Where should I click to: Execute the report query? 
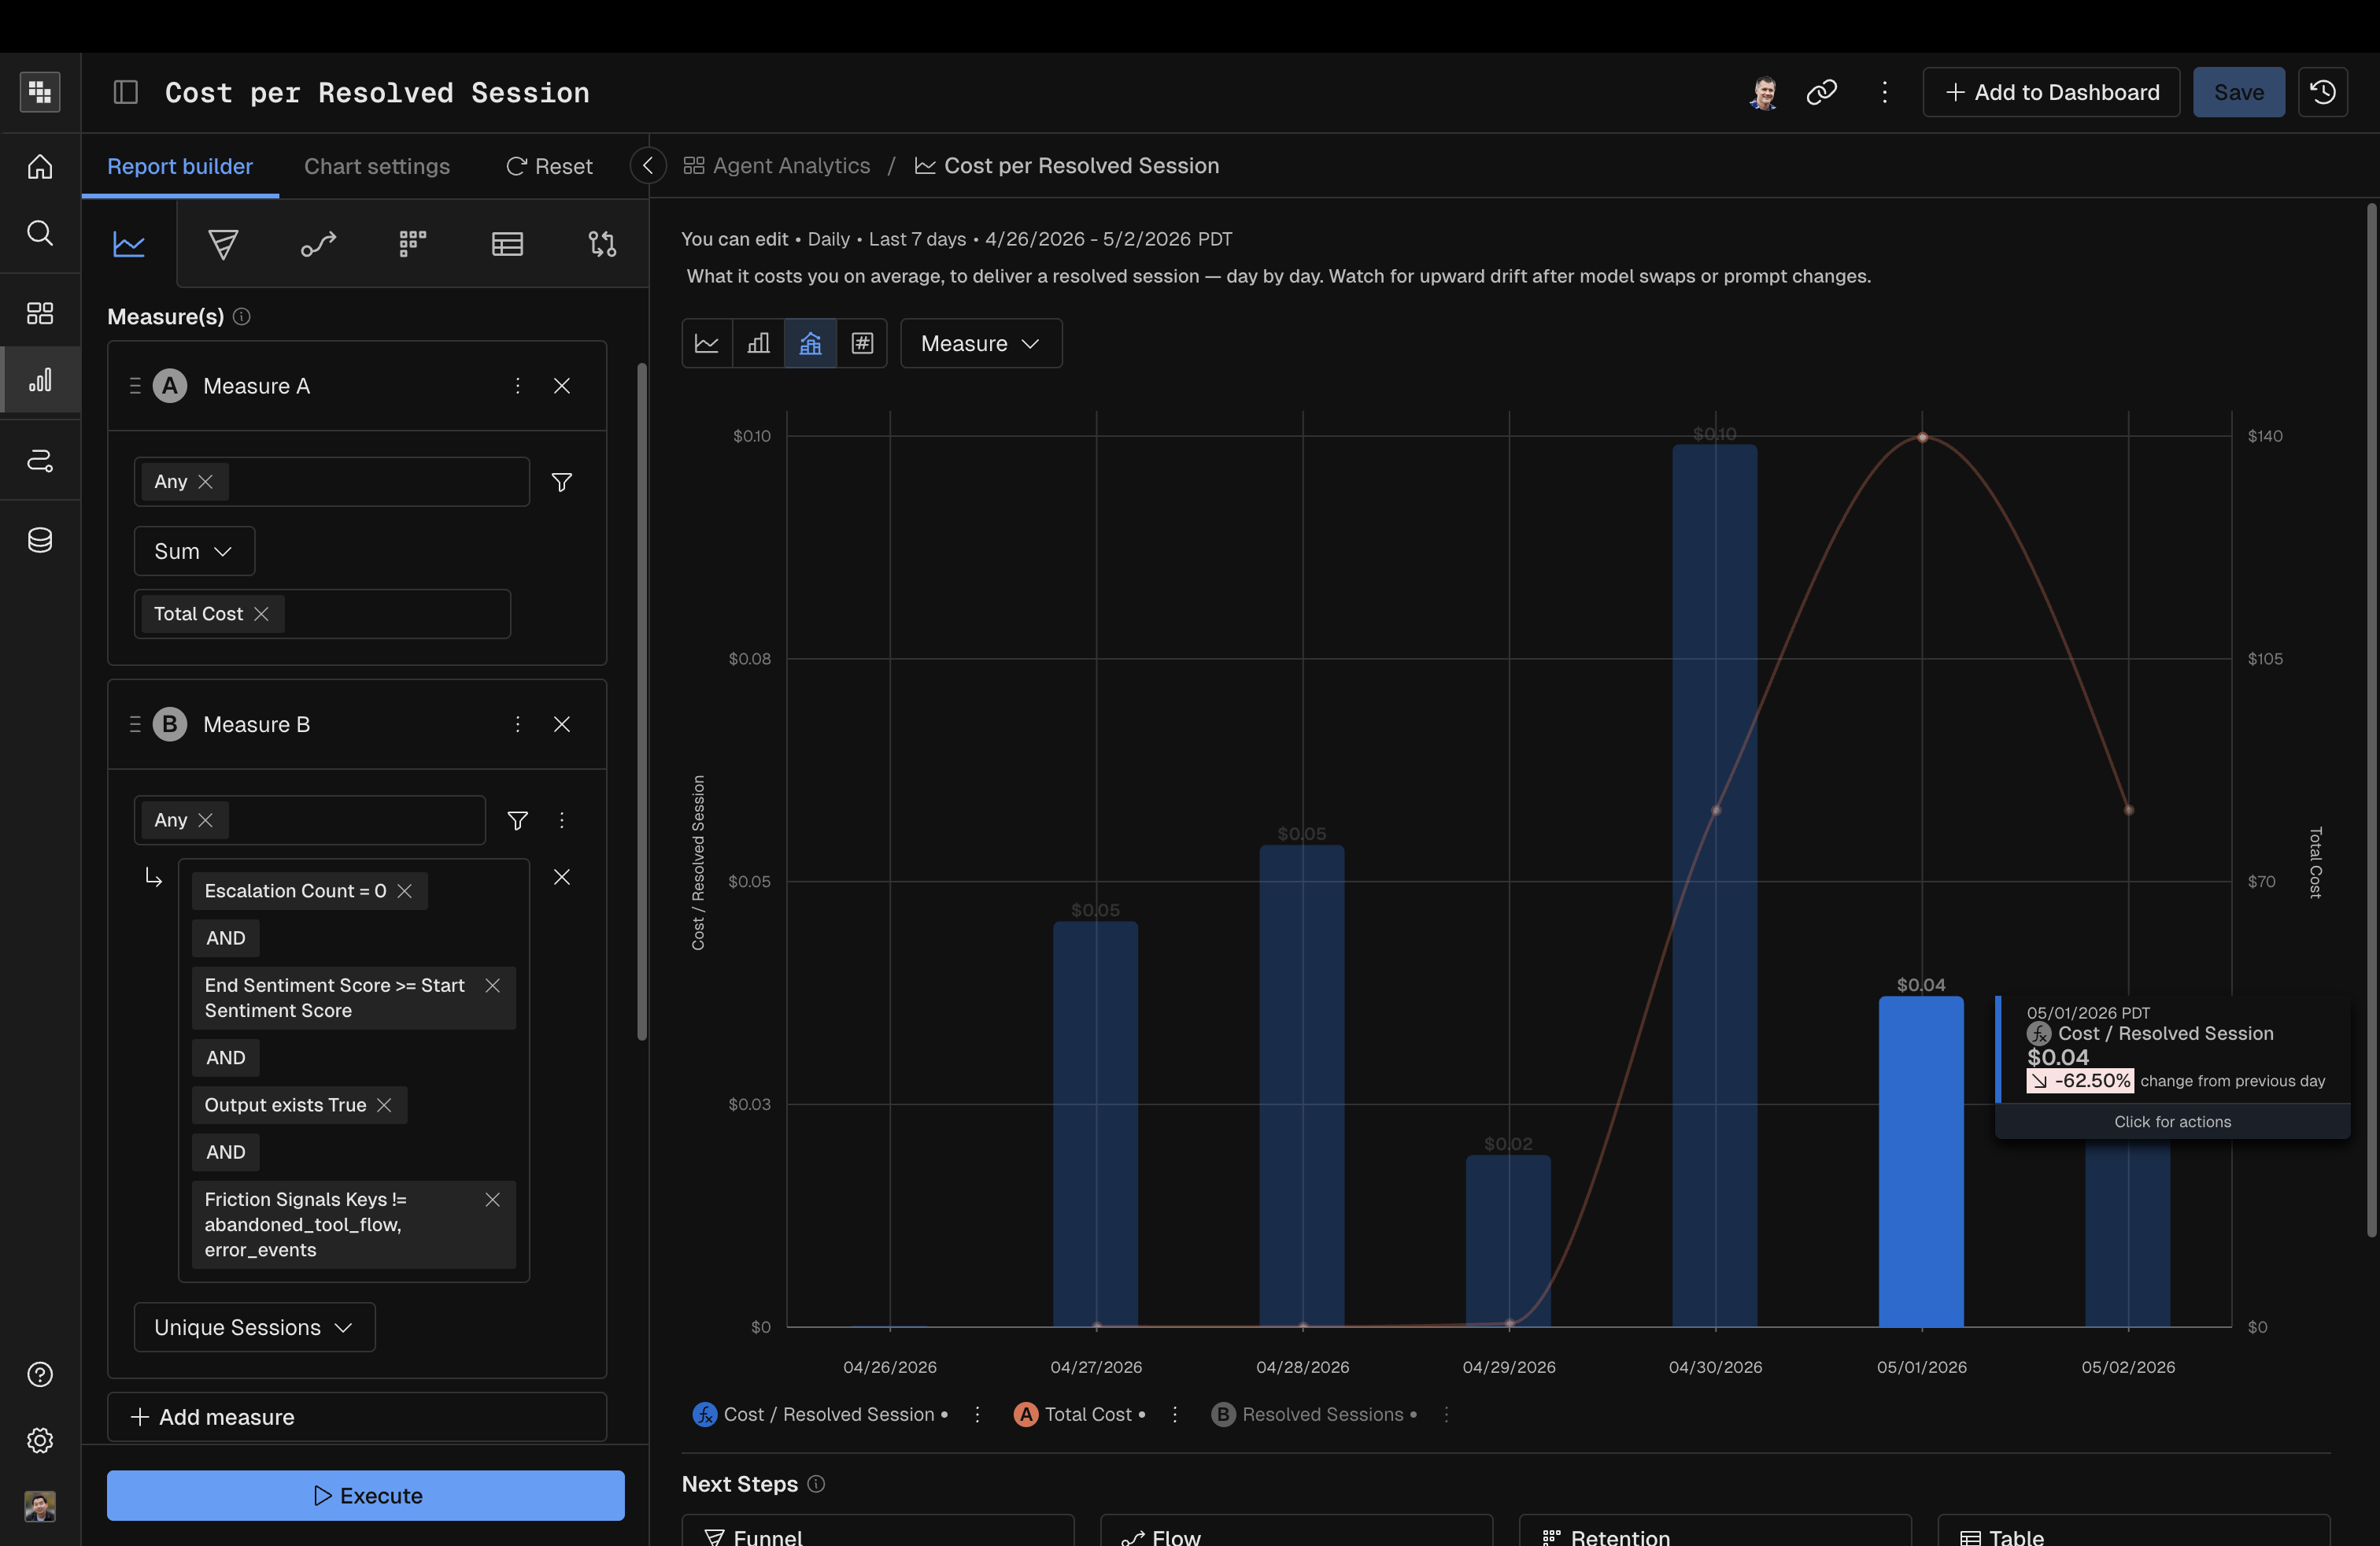[x=365, y=1495]
